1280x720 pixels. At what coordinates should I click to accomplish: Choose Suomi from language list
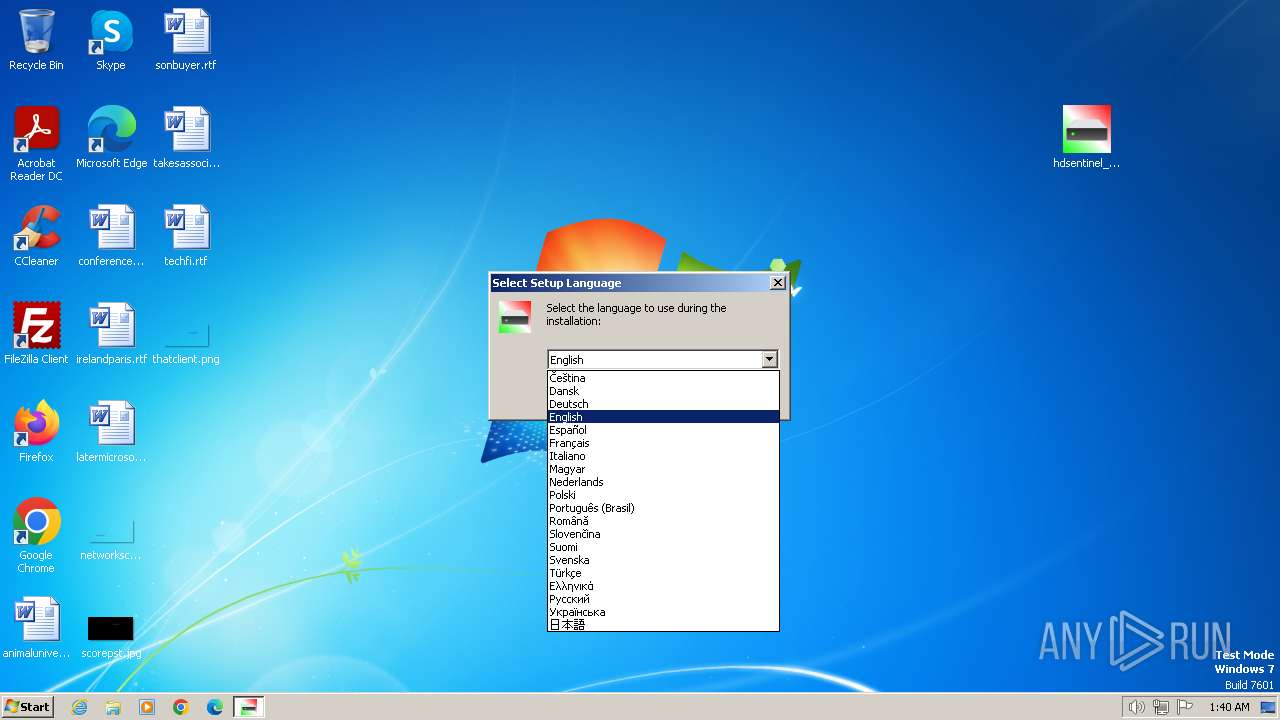663,547
